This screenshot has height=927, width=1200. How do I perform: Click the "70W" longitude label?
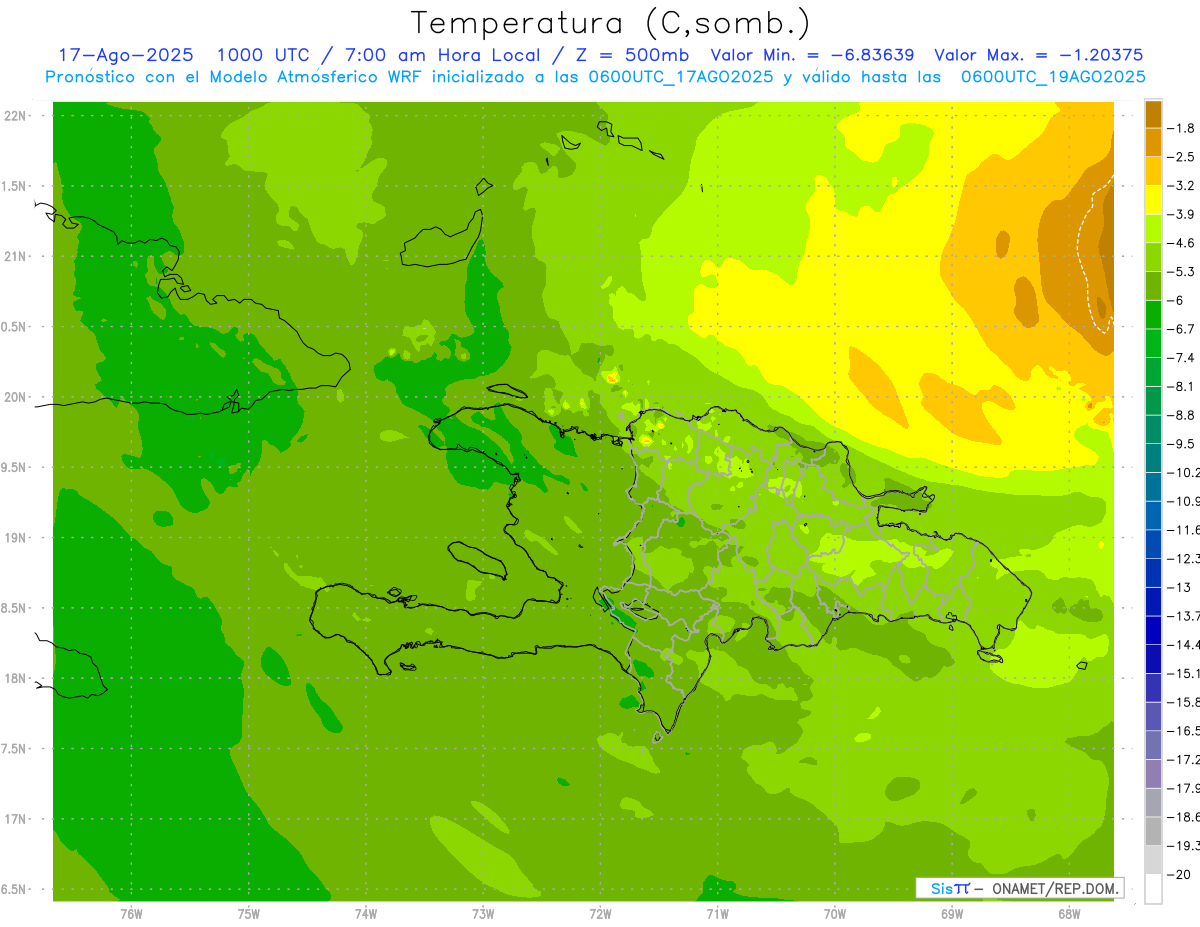(x=835, y=913)
